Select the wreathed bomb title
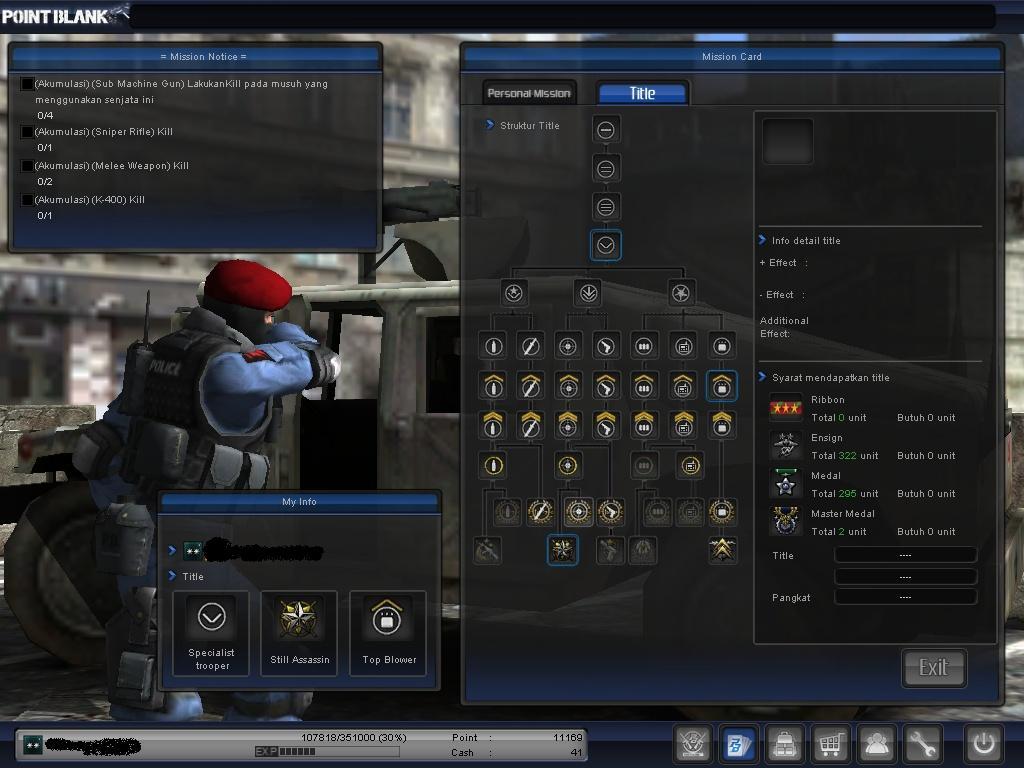The width and height of the screenshot is (1024, 768). tap(722, 512)
